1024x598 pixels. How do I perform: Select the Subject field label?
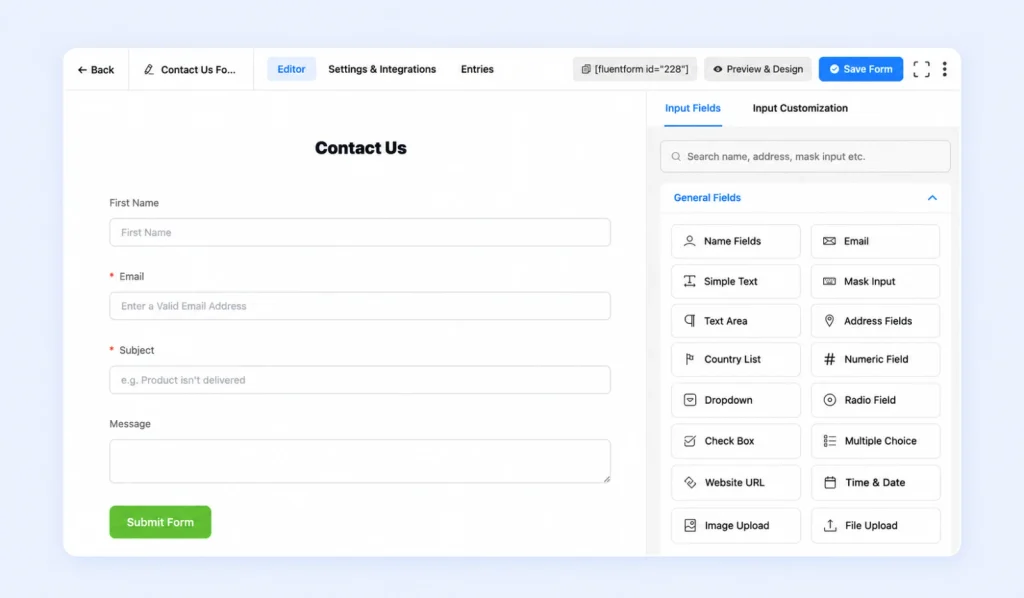pyautogui.click(x=136, y=351)
